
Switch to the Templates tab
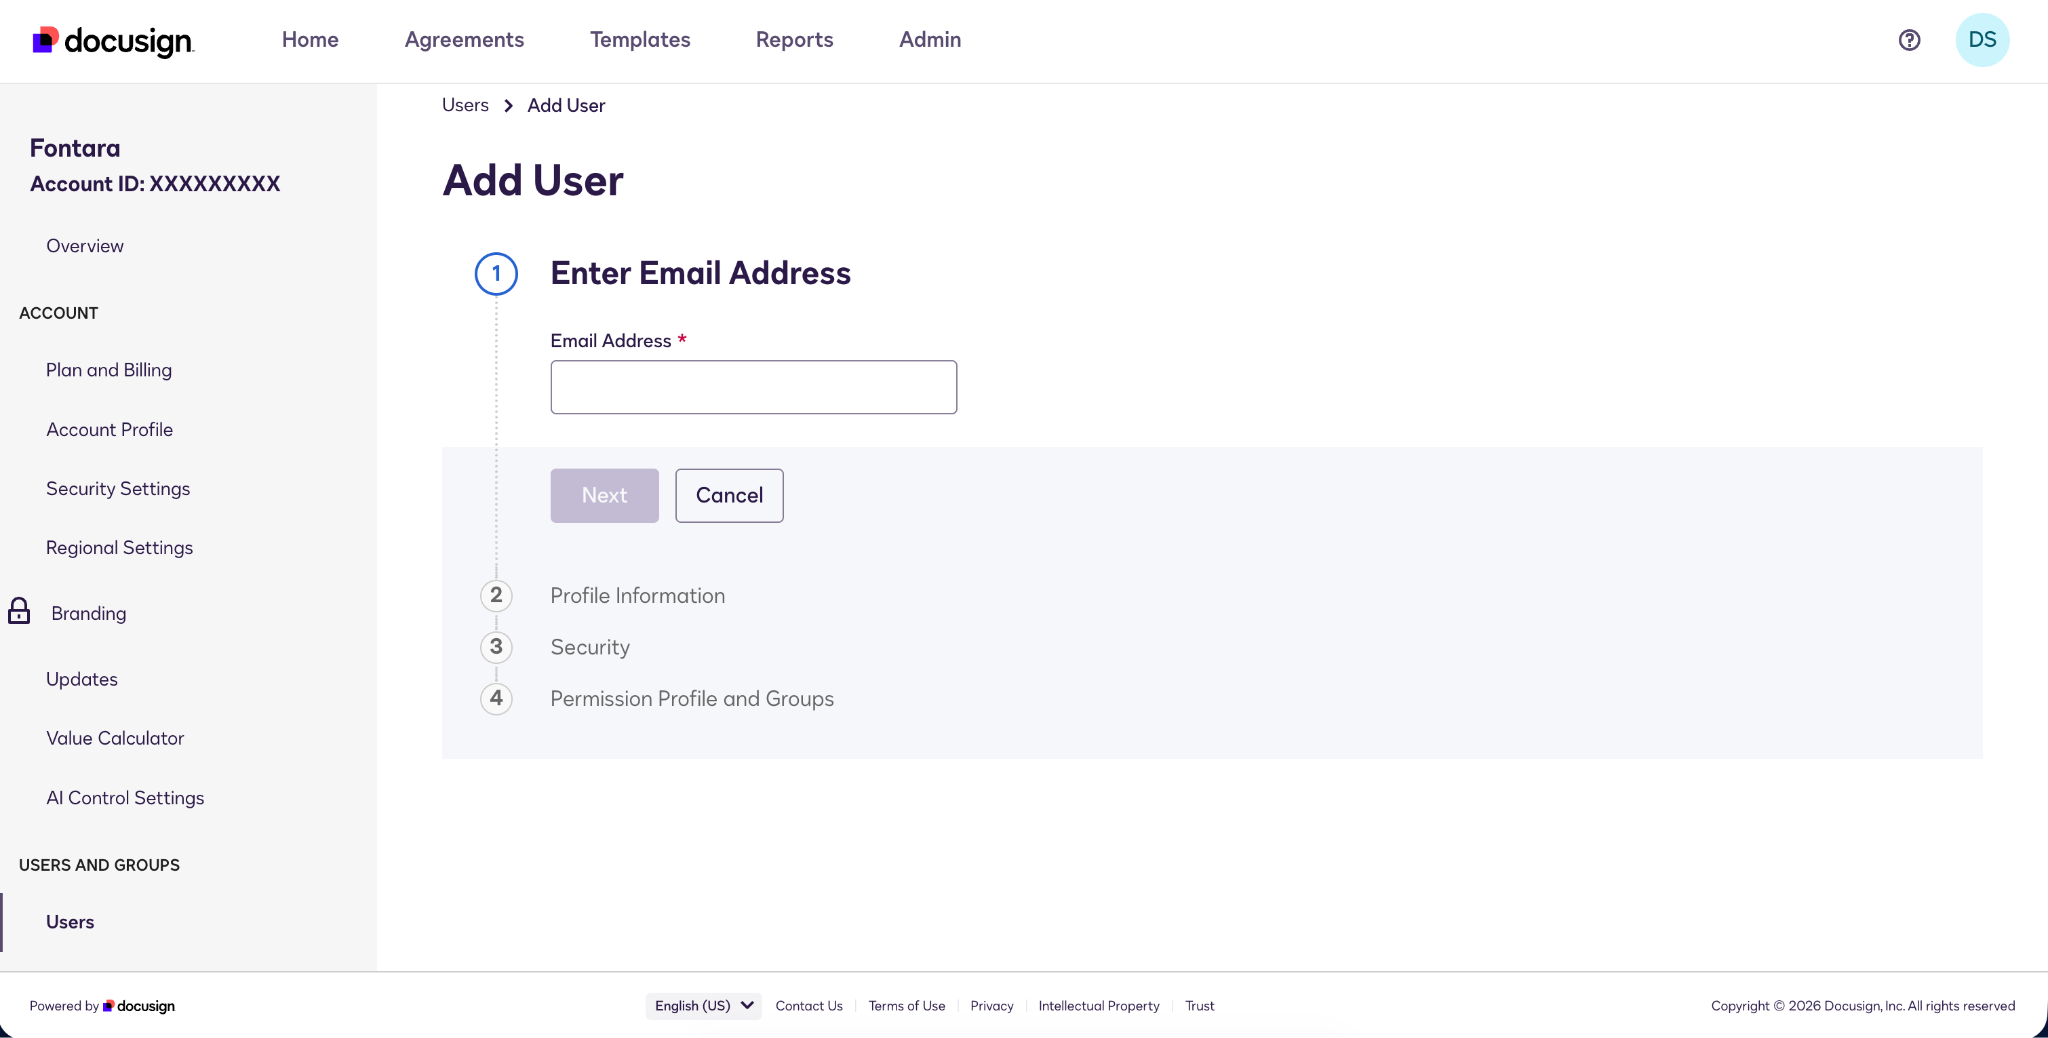(640, 40)
